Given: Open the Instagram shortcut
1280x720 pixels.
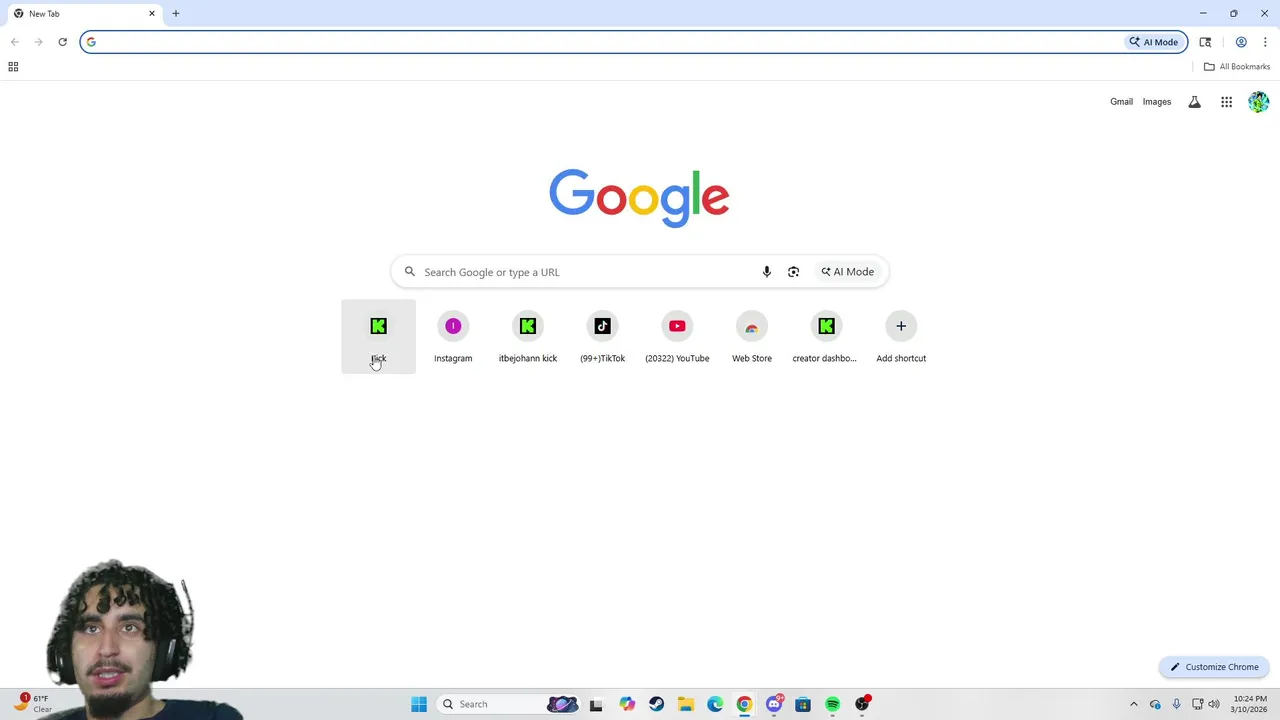Looking at the screenshot, I should click(x=453, y=336).
